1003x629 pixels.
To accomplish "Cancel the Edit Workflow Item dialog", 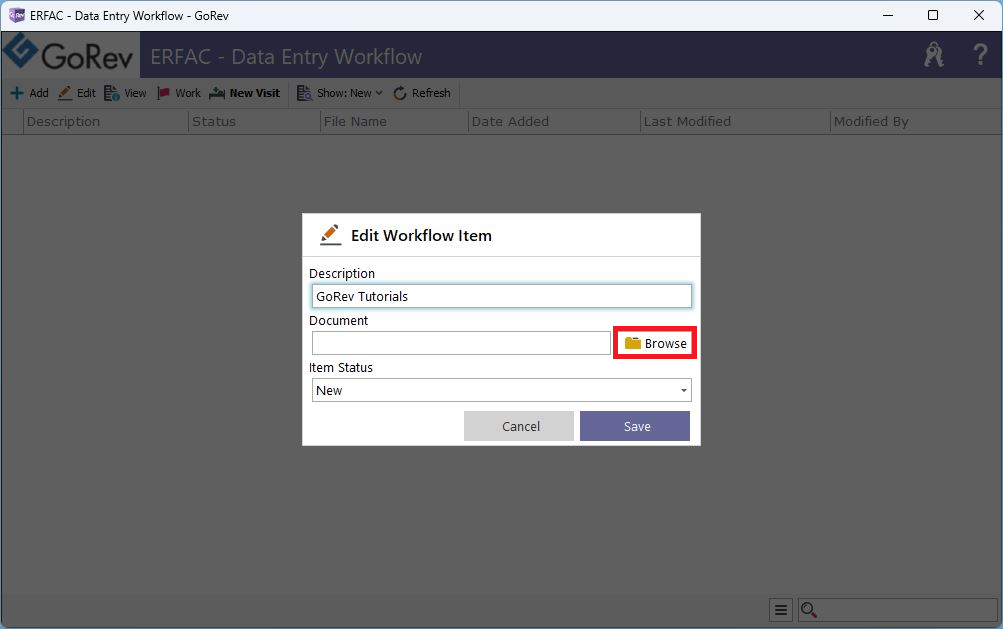I will (519, 426).
